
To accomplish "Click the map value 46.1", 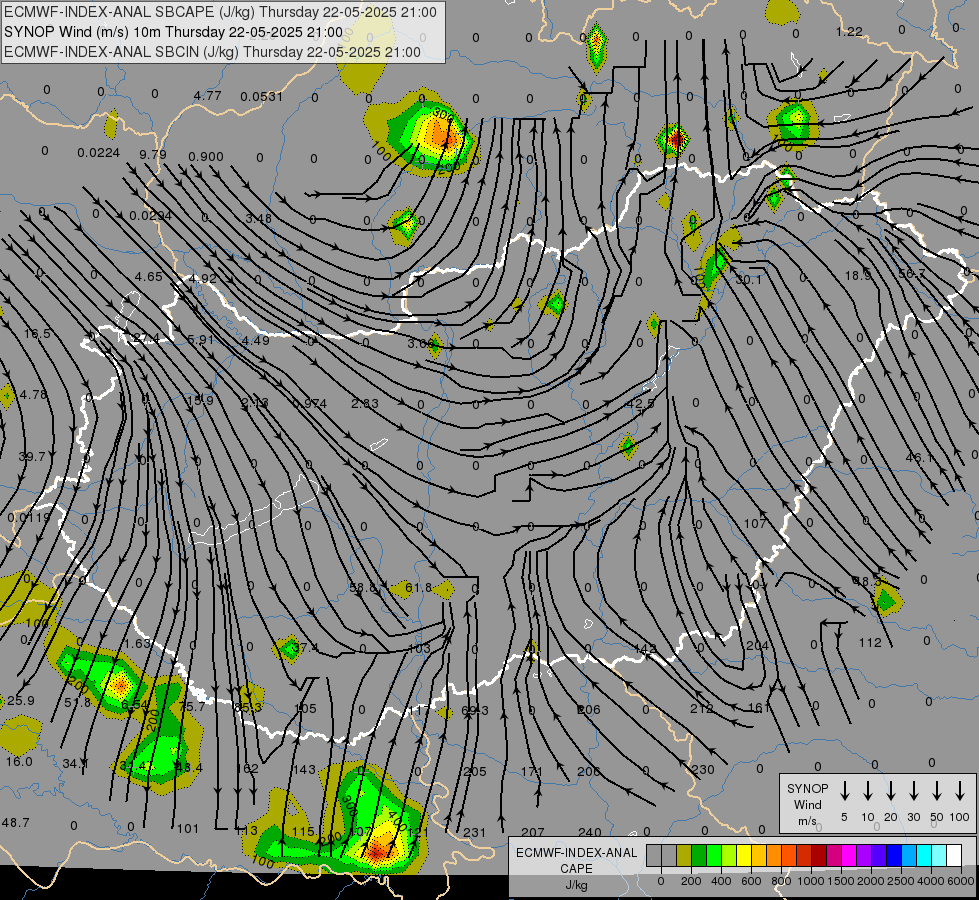I will coord(919,458).
